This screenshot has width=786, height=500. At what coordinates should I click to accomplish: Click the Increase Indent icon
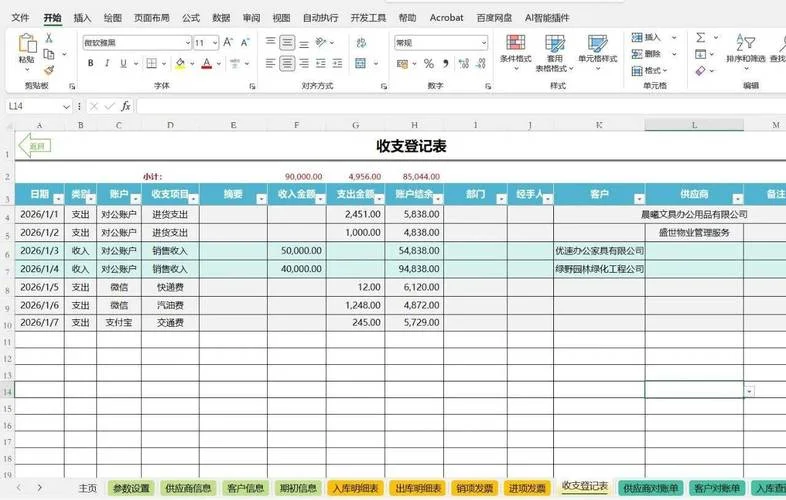[x=337, y=64]
